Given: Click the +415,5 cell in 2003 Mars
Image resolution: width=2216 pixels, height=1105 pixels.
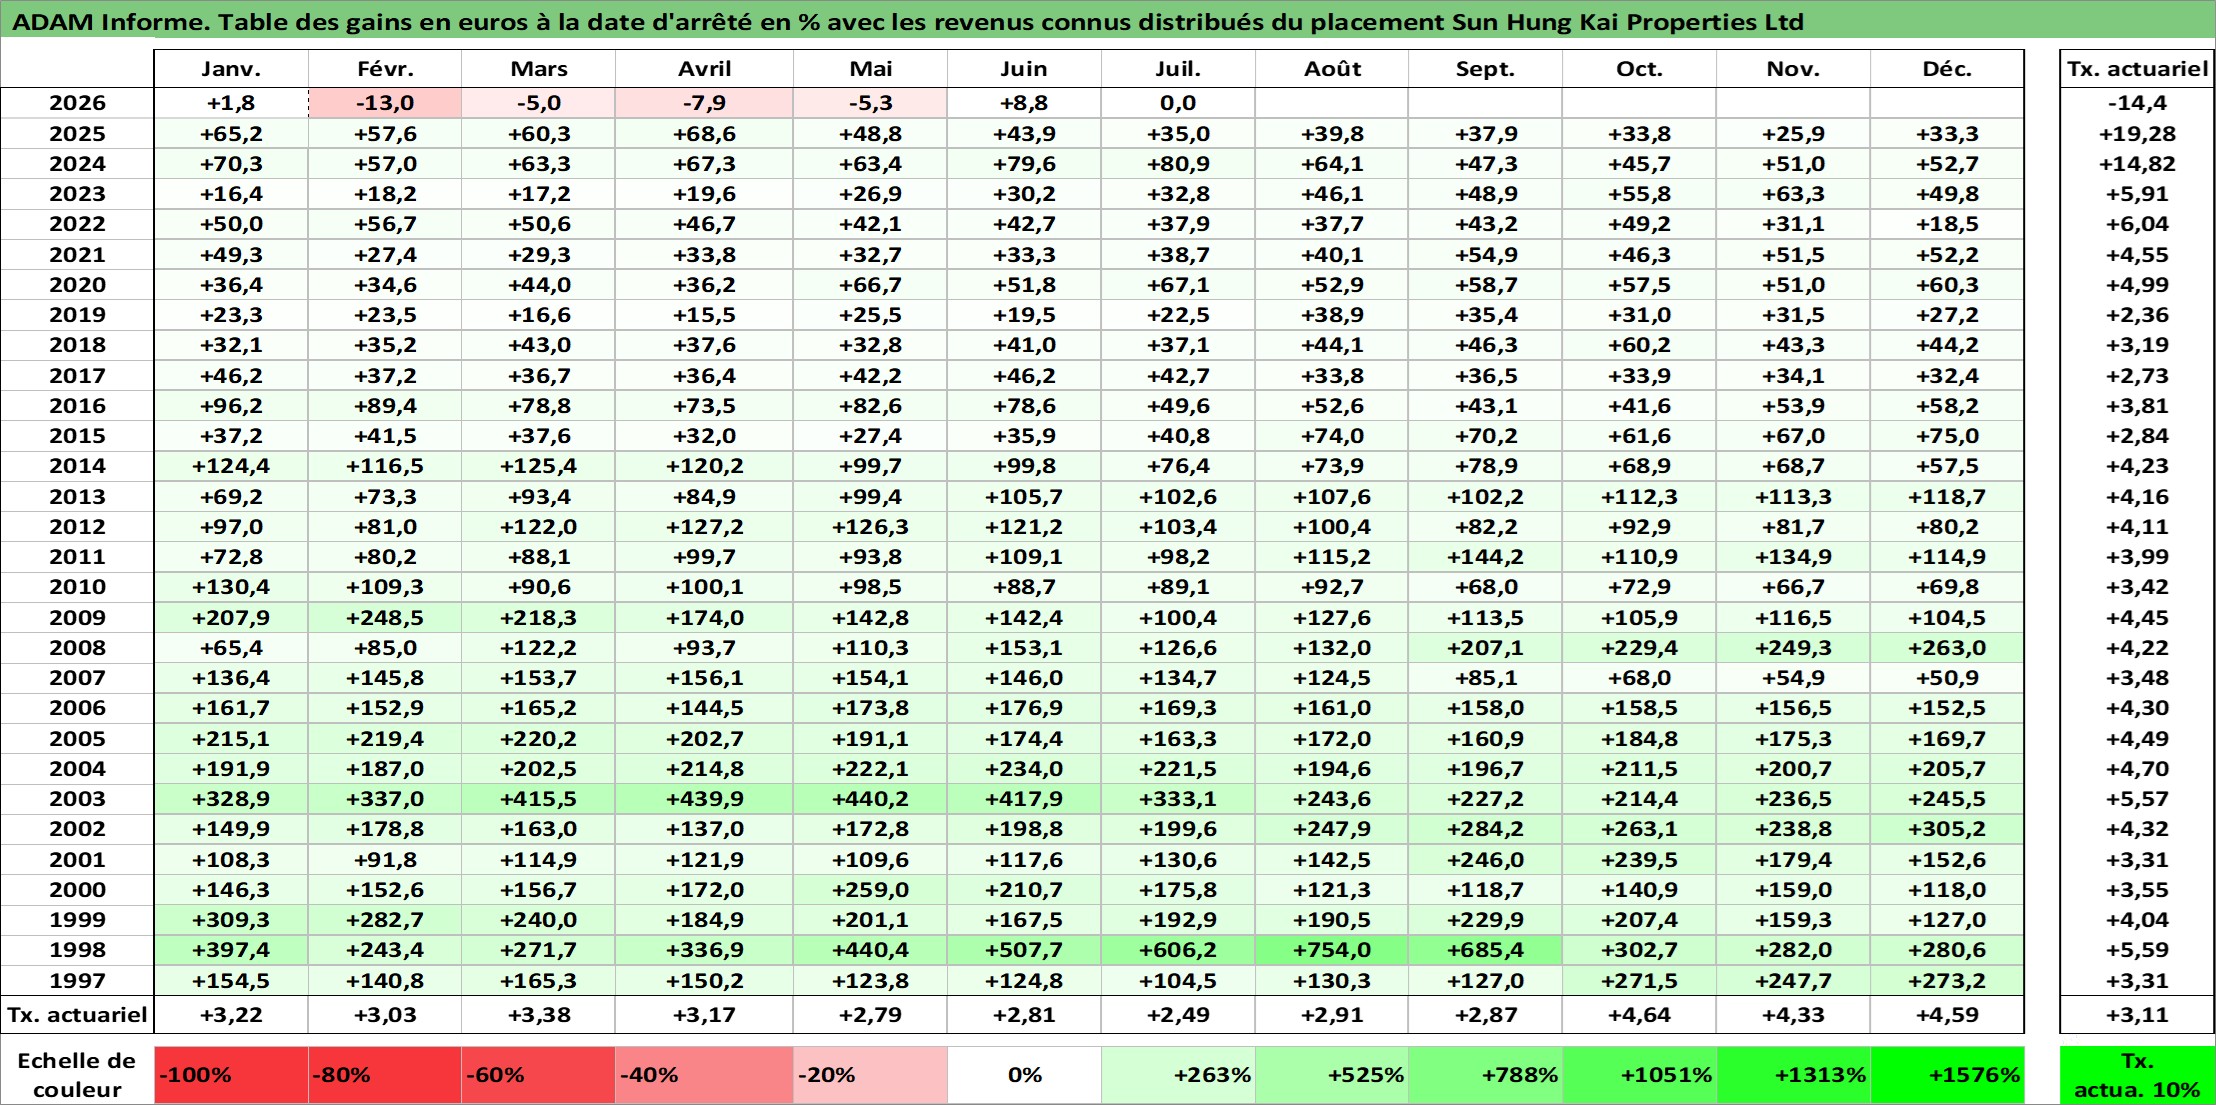Looking at the screenshot, I should [538, 799].
